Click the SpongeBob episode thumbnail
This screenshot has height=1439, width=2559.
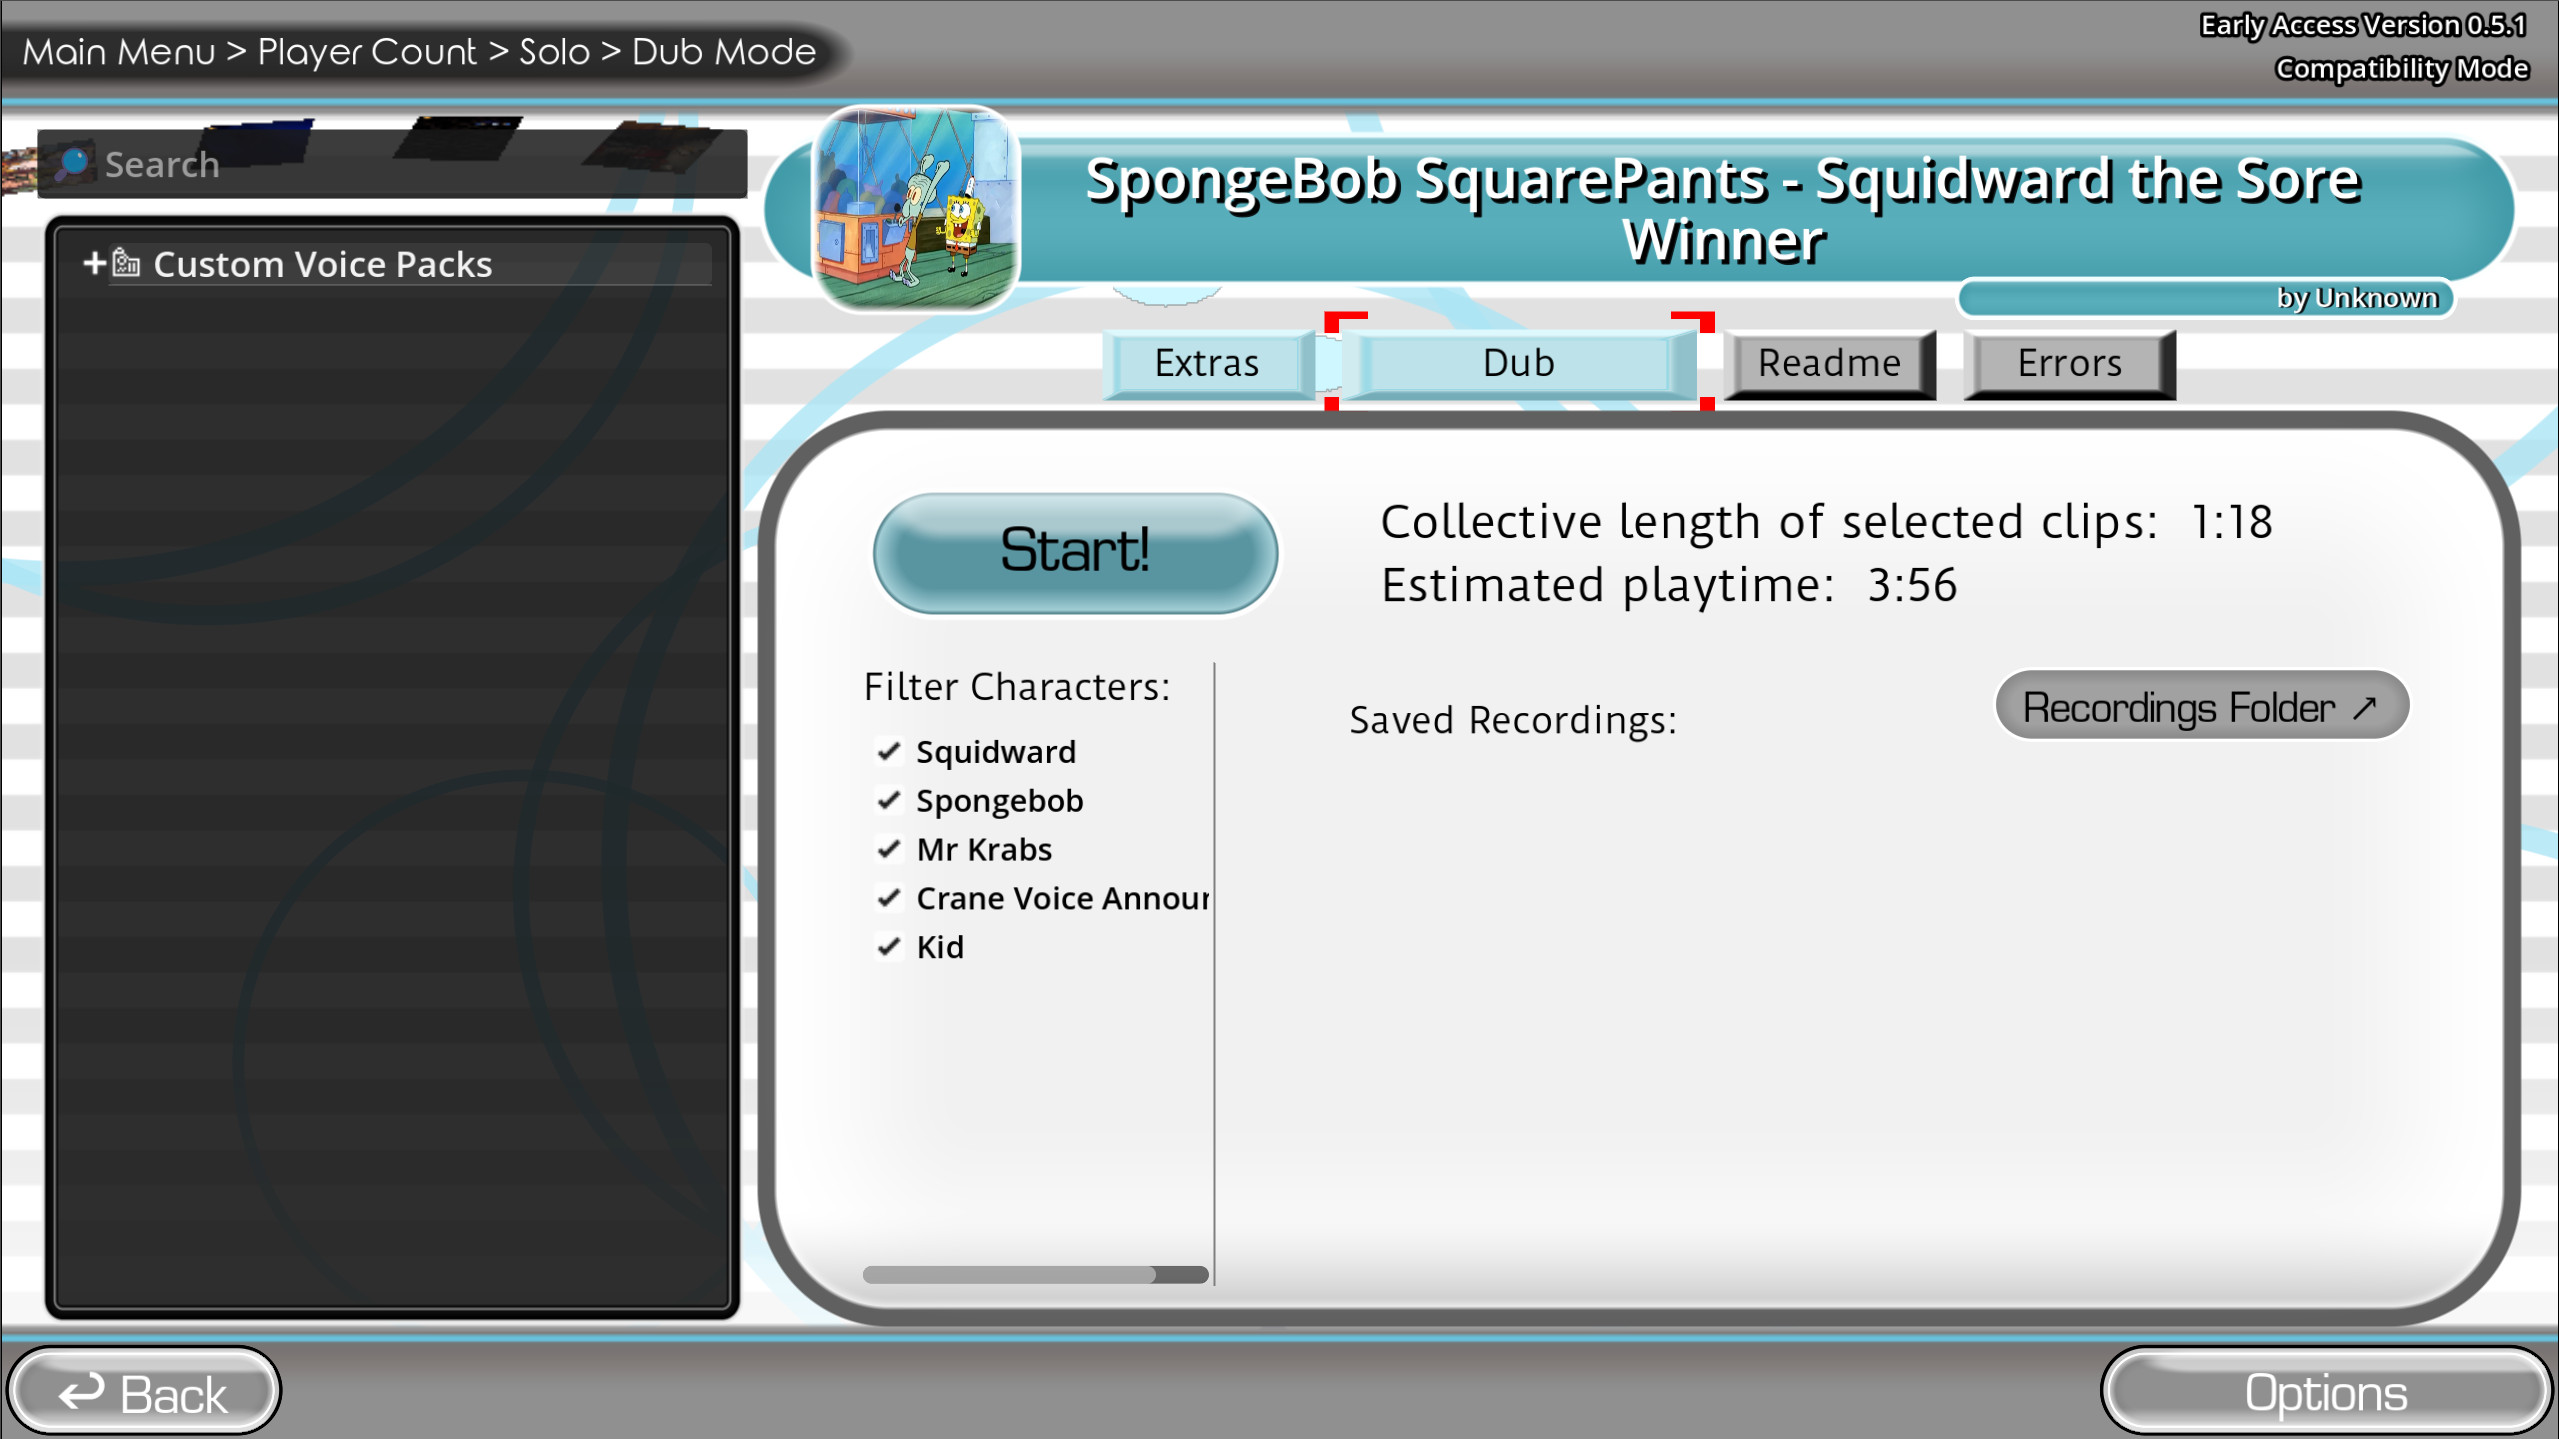[x=916, y=208]
